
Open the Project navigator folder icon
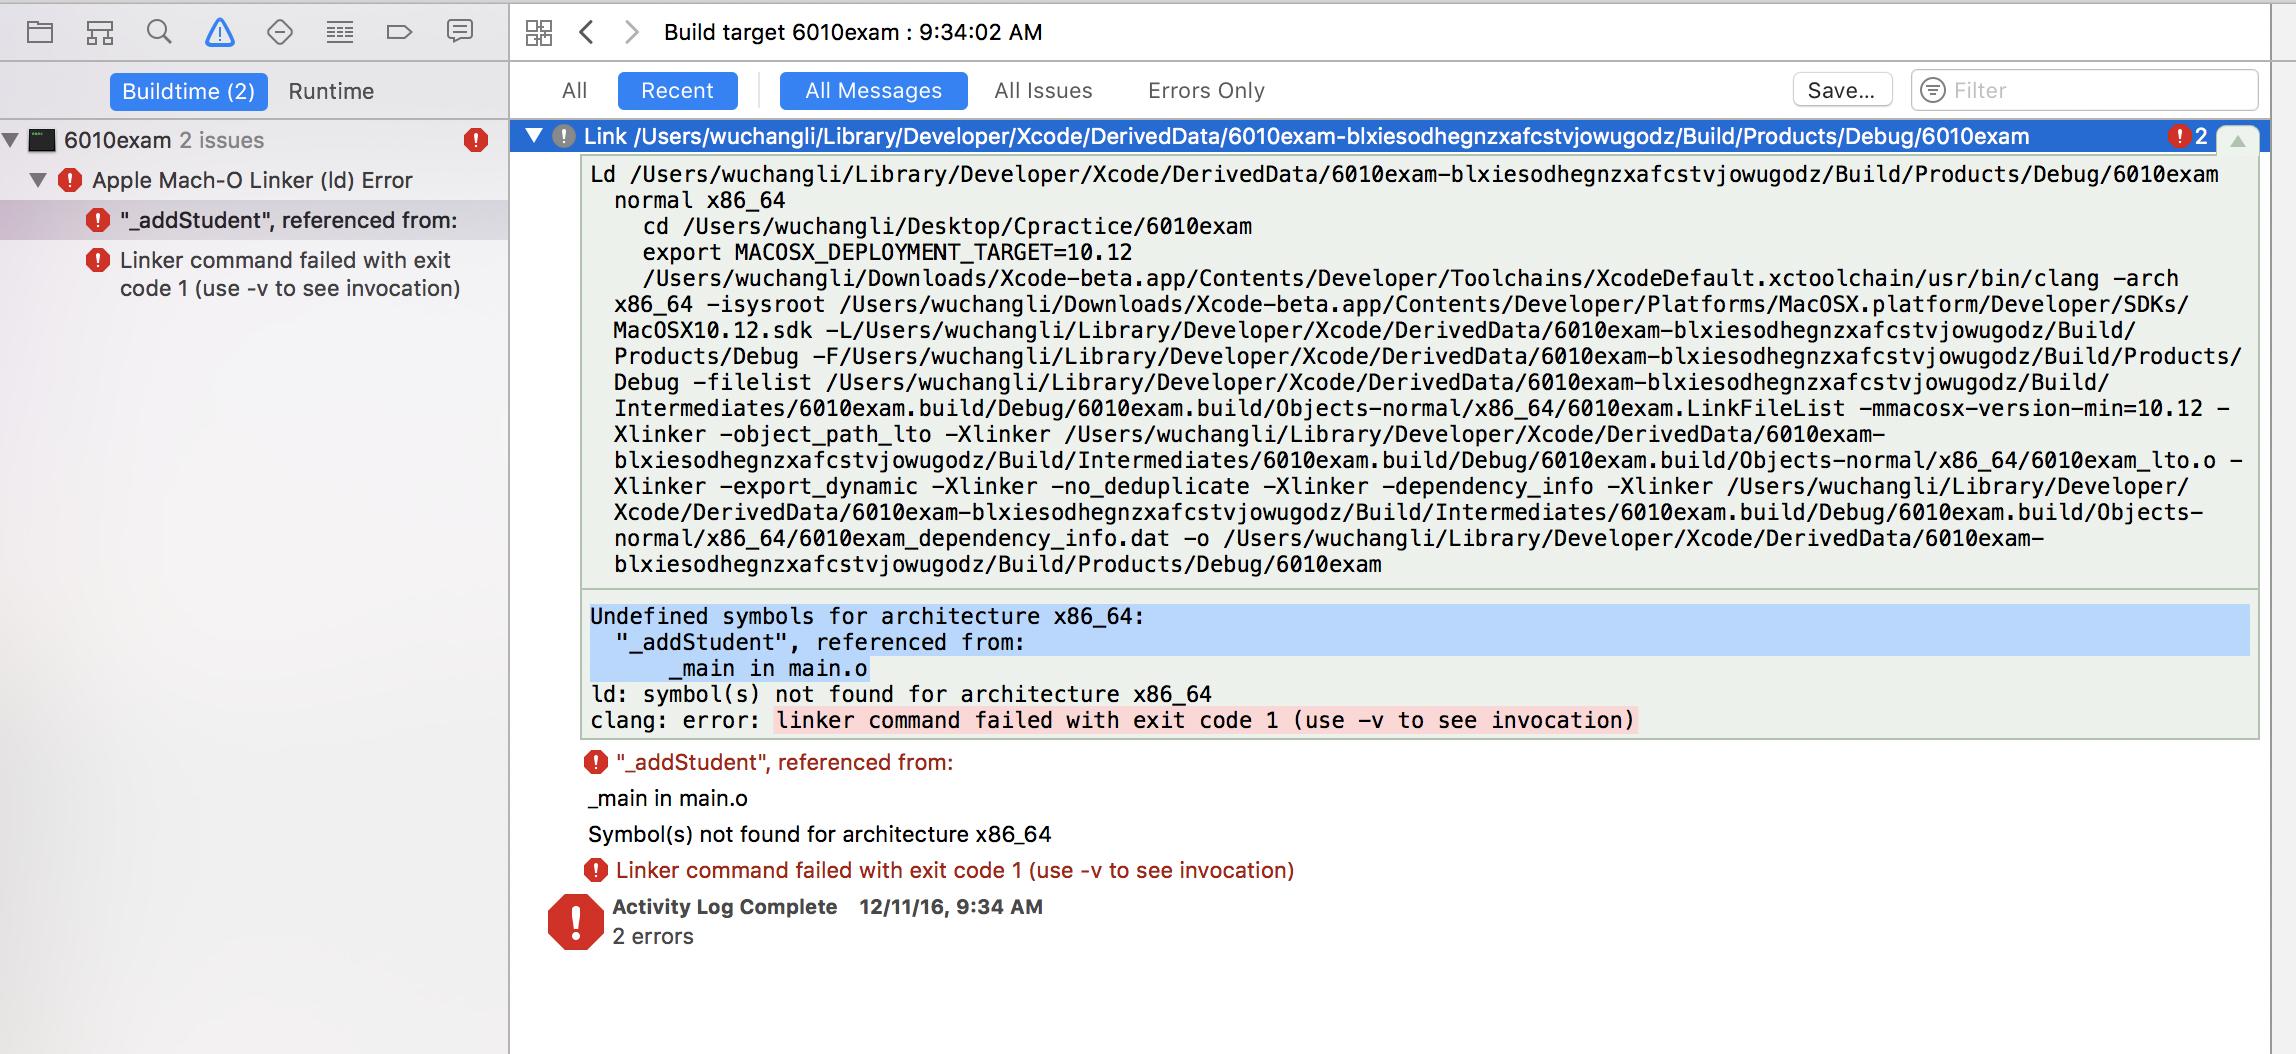[40, 32]
